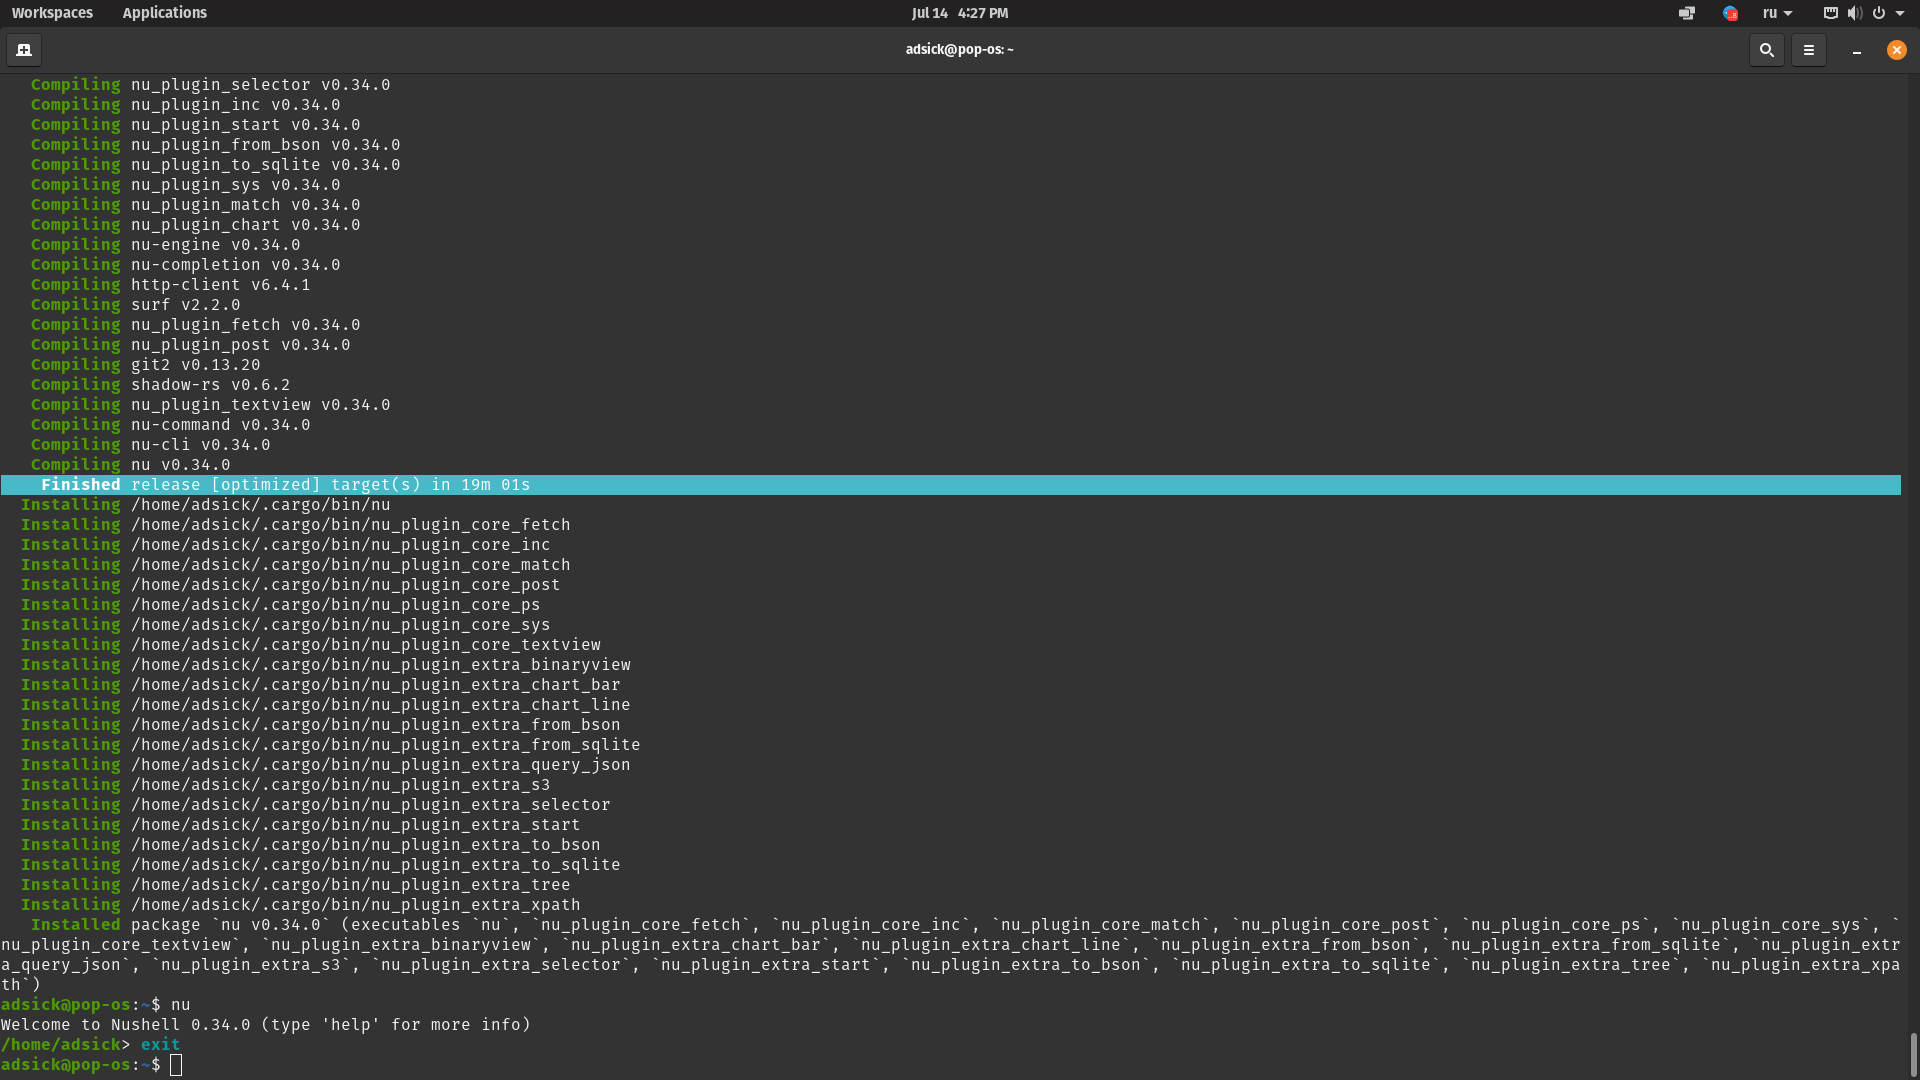
Task: Click the 'nu_plugin_extra_binaryview' installing line
Action: [x=325, y=665]
